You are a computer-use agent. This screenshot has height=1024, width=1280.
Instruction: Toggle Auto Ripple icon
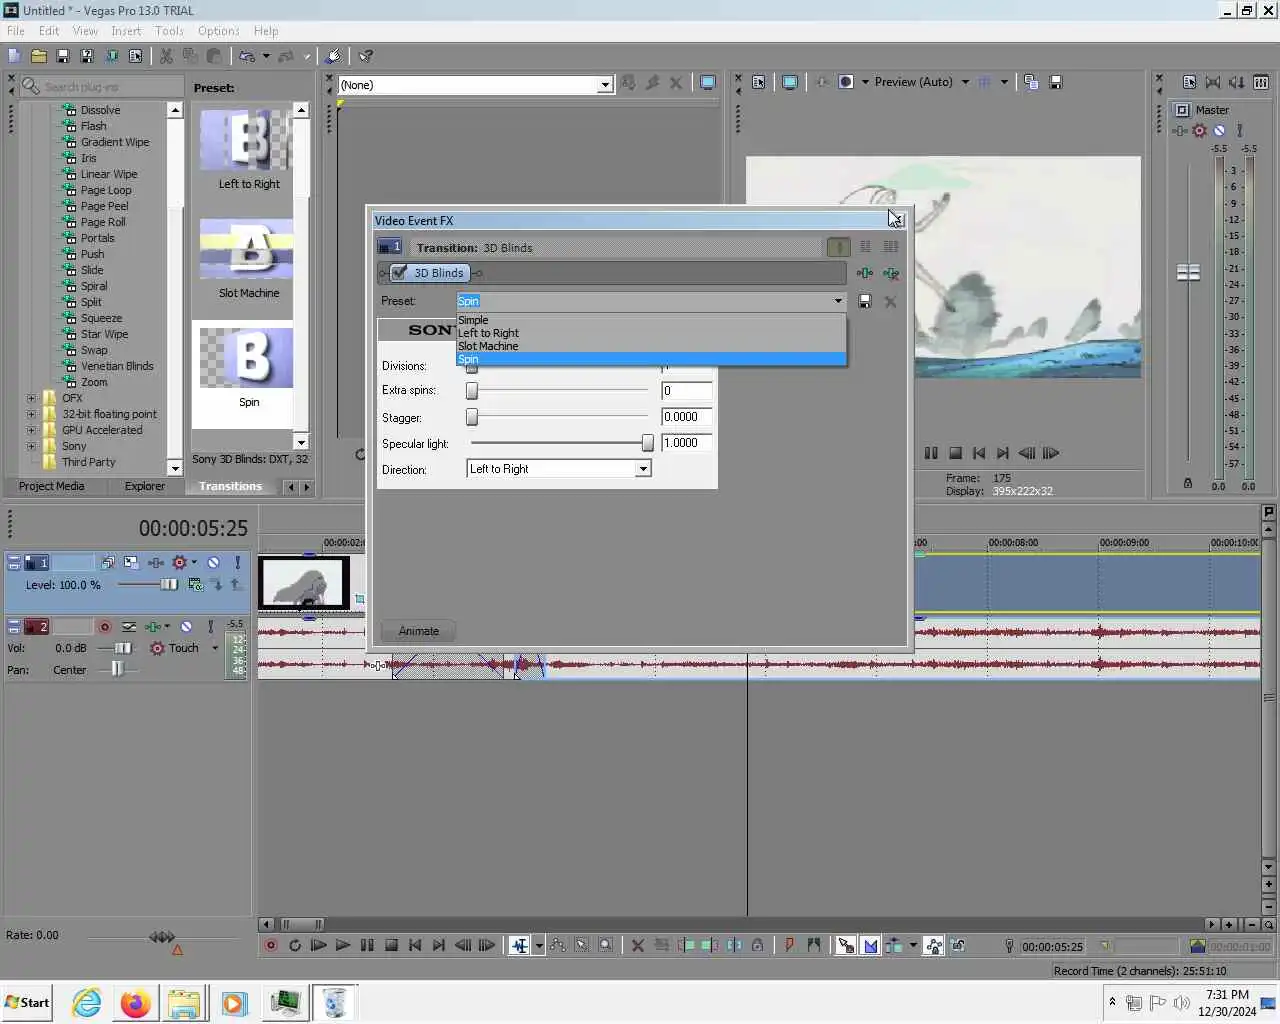coord(895,945)
